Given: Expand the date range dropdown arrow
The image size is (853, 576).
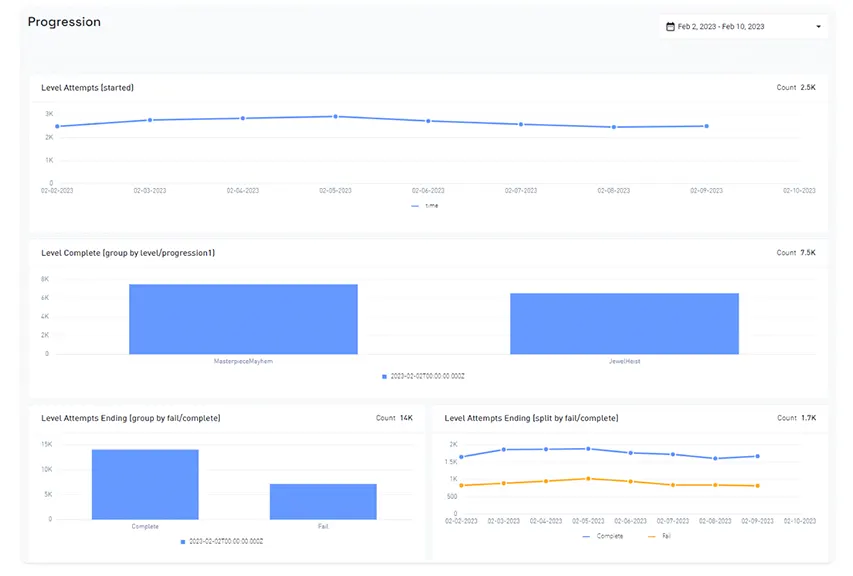Looking at the screenshot, I should [x=818, y=27].
